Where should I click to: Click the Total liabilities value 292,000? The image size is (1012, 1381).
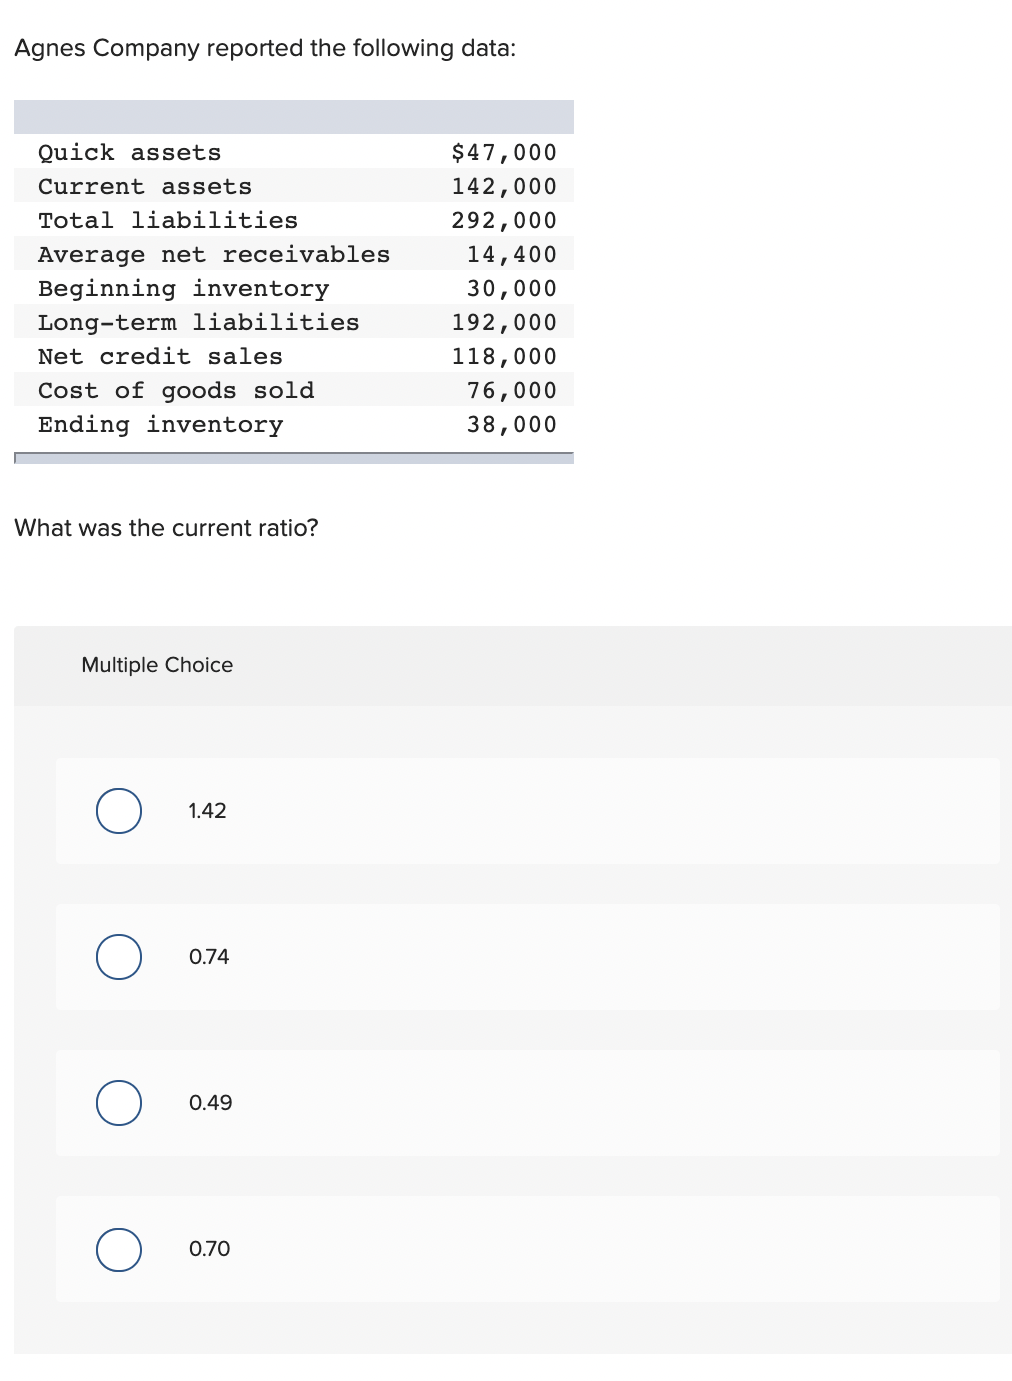(504, 220)
